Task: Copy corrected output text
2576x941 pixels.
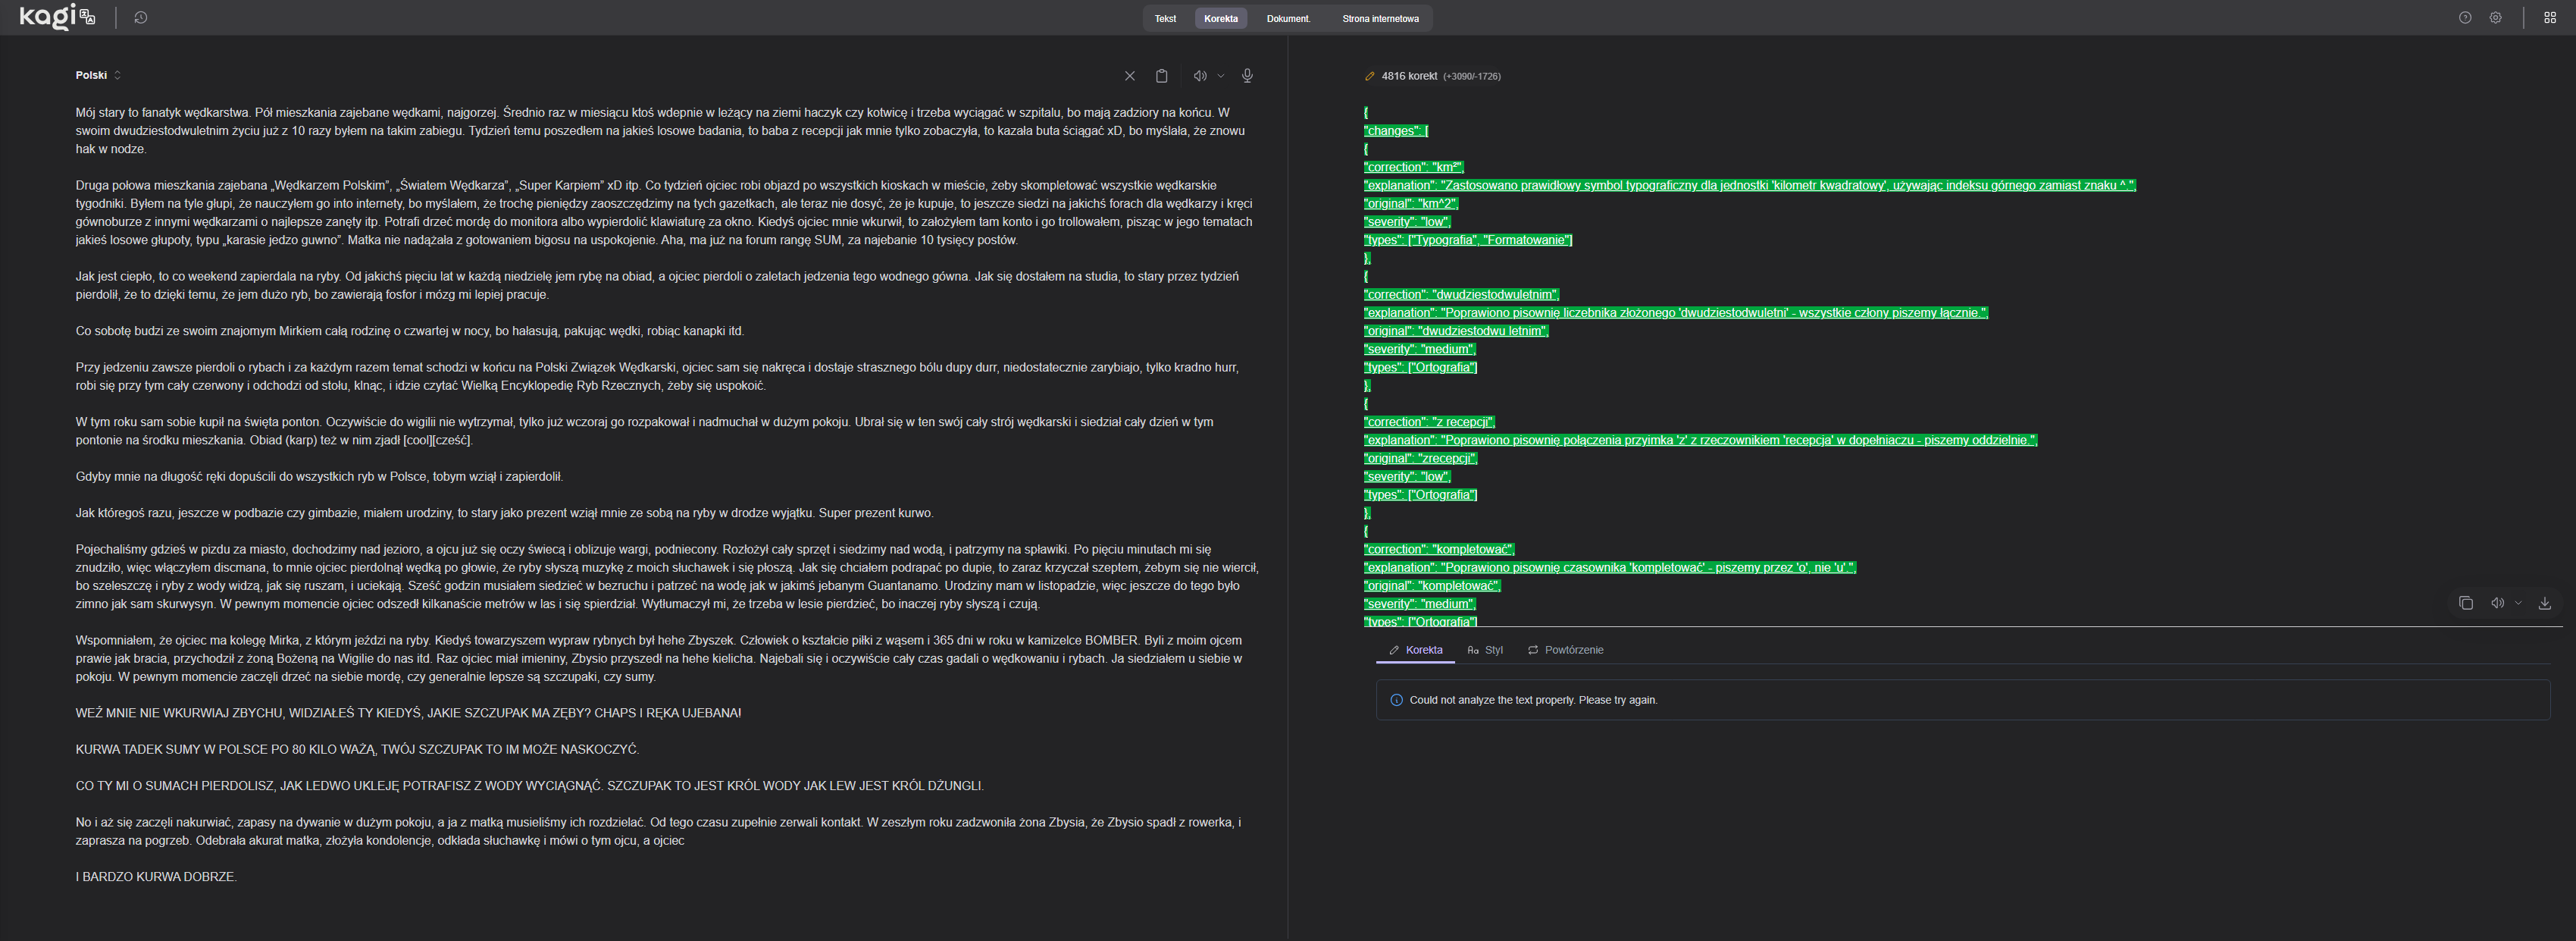Action: [x=2465, y=603]
